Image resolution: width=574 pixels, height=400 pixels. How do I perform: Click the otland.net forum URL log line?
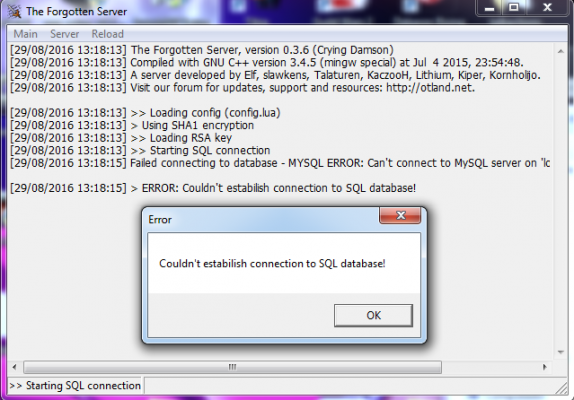coord(242,87)
